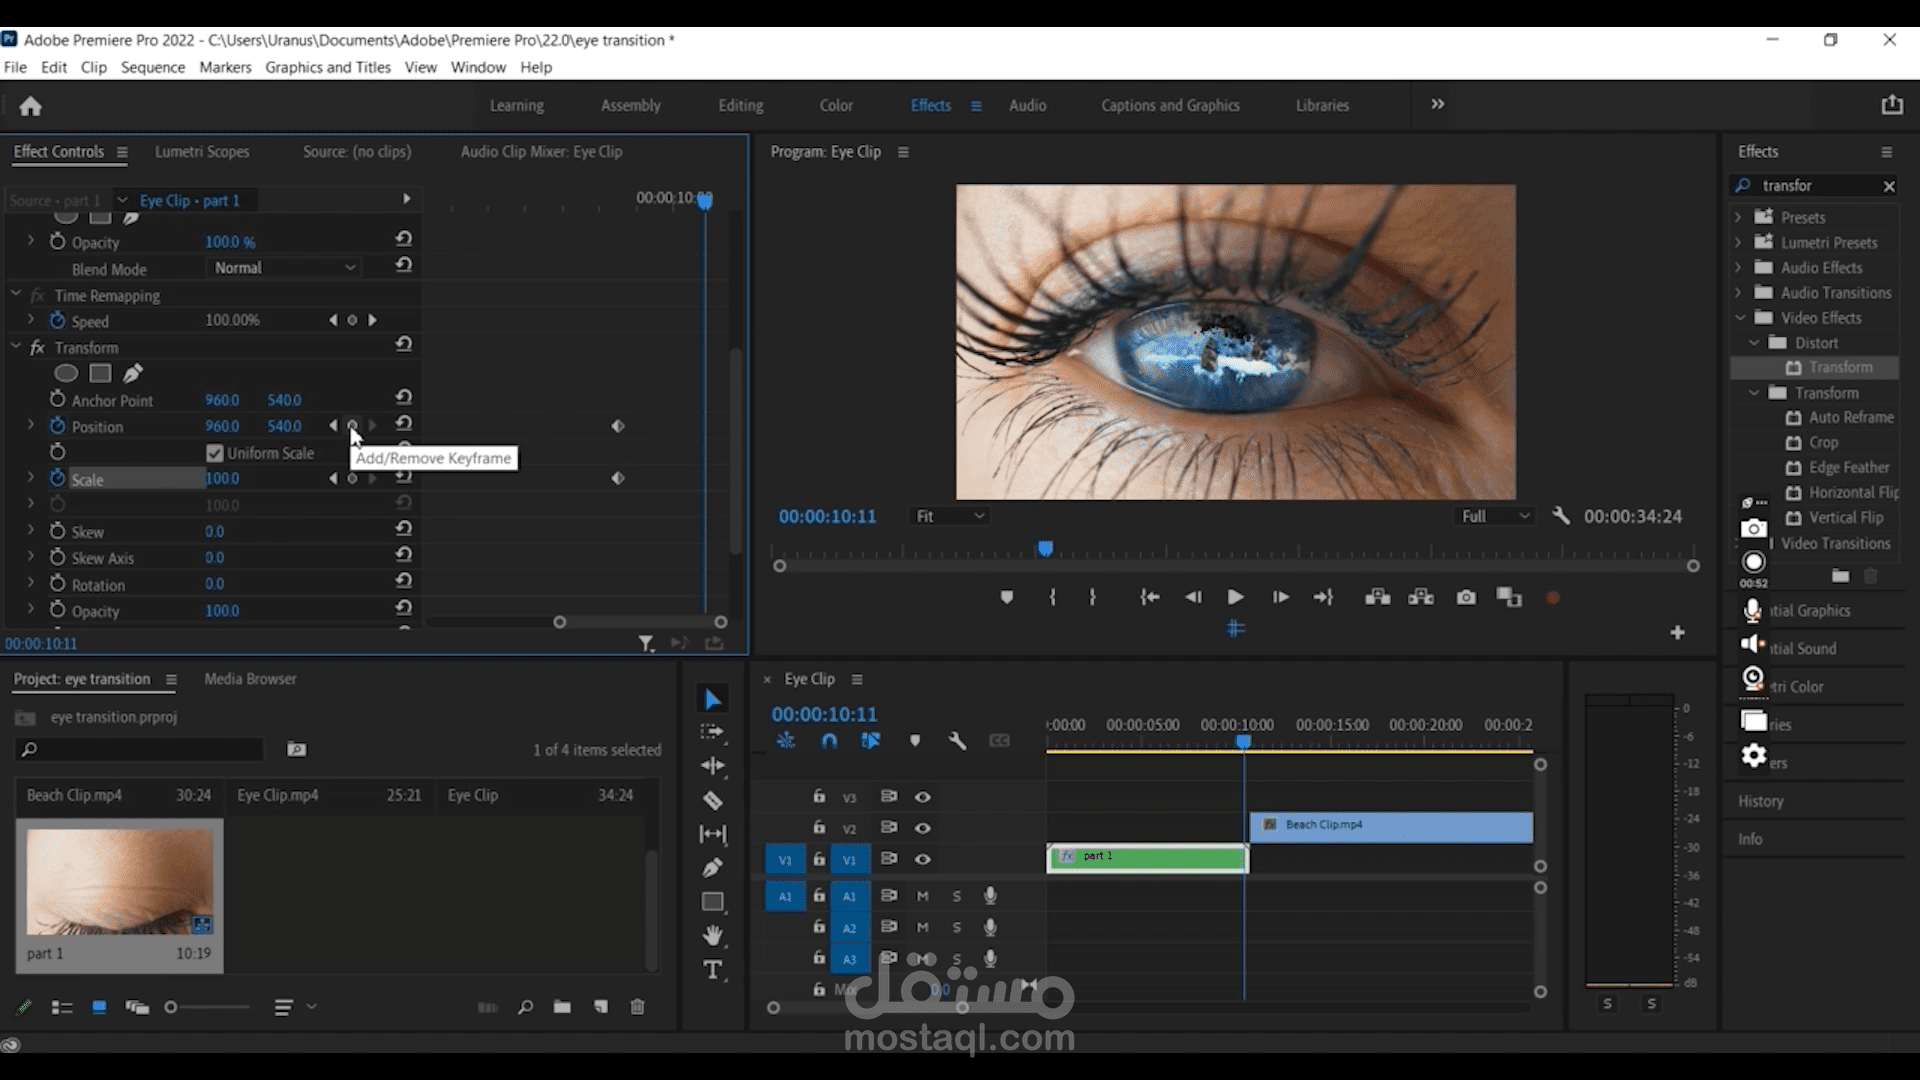The height and width of the screenshot is (1080, 1920).
Task: Open Quick Export share icon
Action: pyautogui.click(x=1892, y=105)
